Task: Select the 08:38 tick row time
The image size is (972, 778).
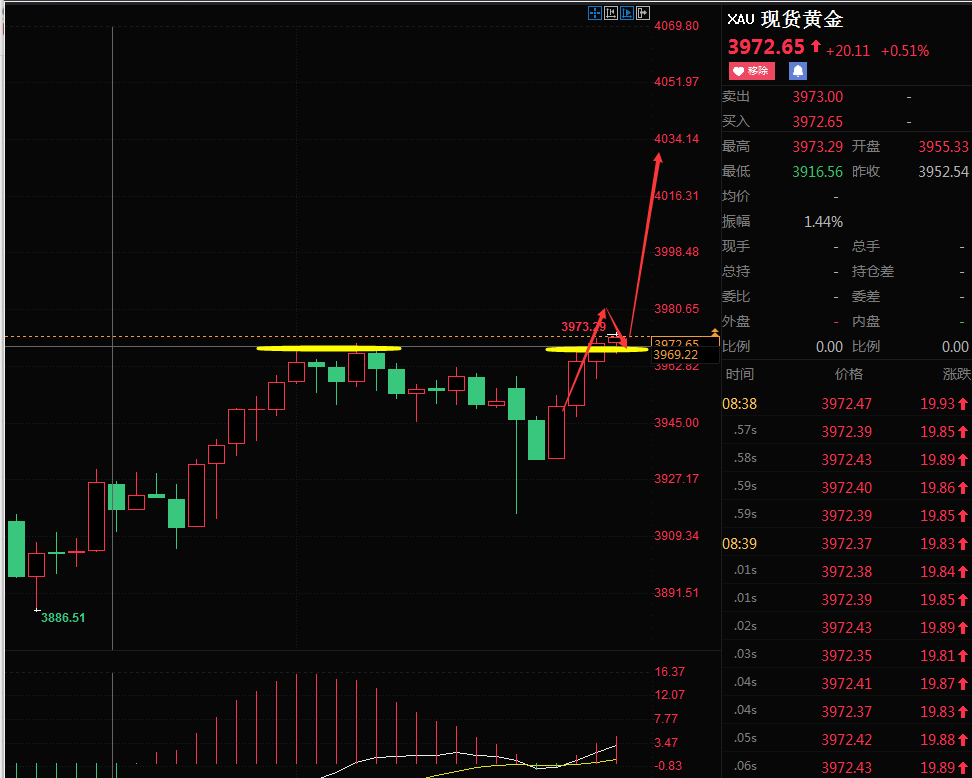Action: coord(740,404)
